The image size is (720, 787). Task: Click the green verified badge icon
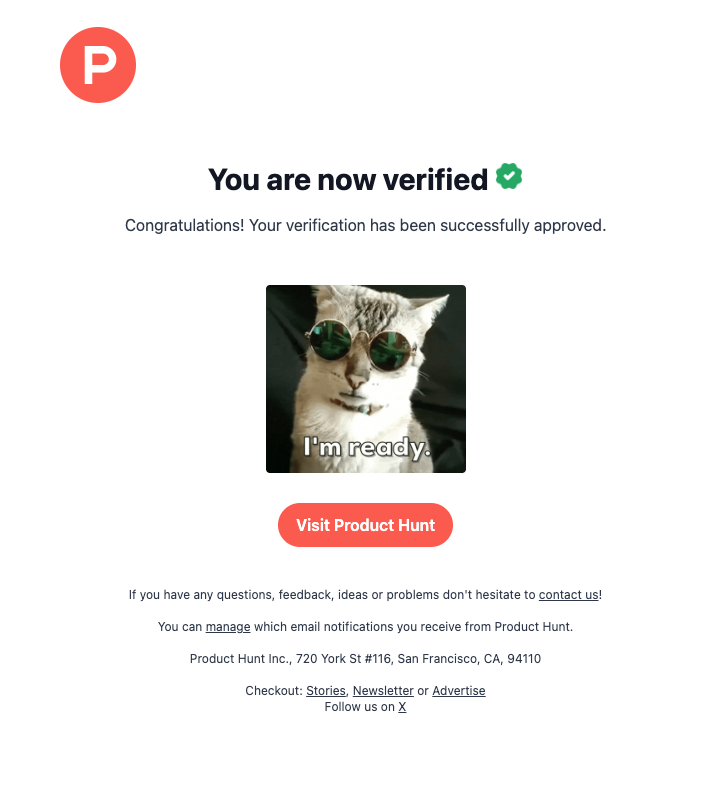click(x=509, y=177)
